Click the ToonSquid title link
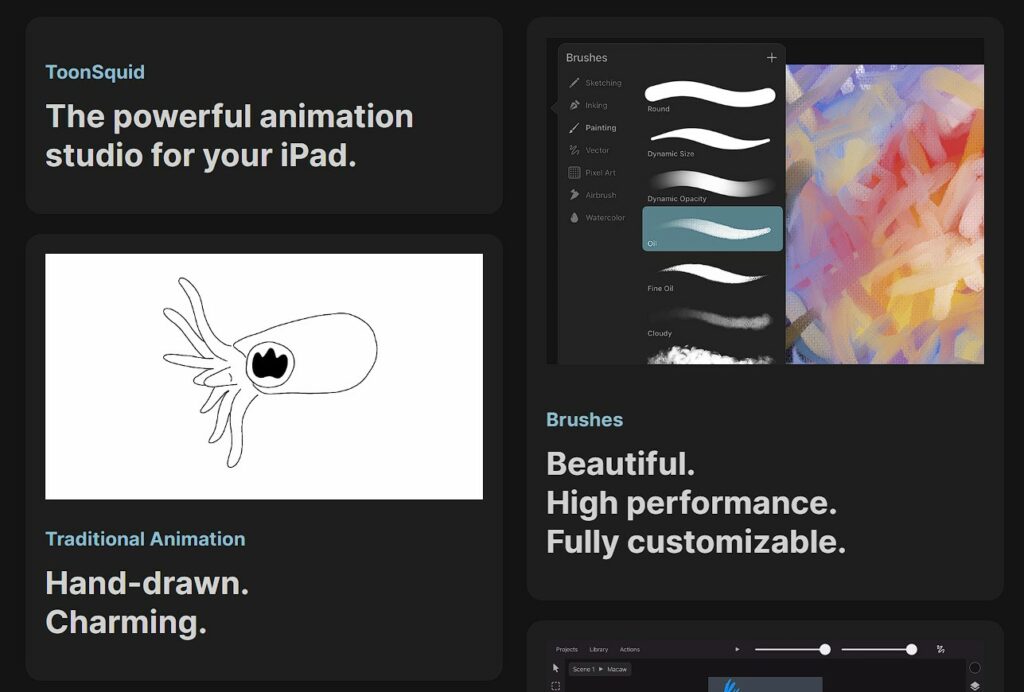Viewport: 1024px width, 692px height. pos(95,72)
